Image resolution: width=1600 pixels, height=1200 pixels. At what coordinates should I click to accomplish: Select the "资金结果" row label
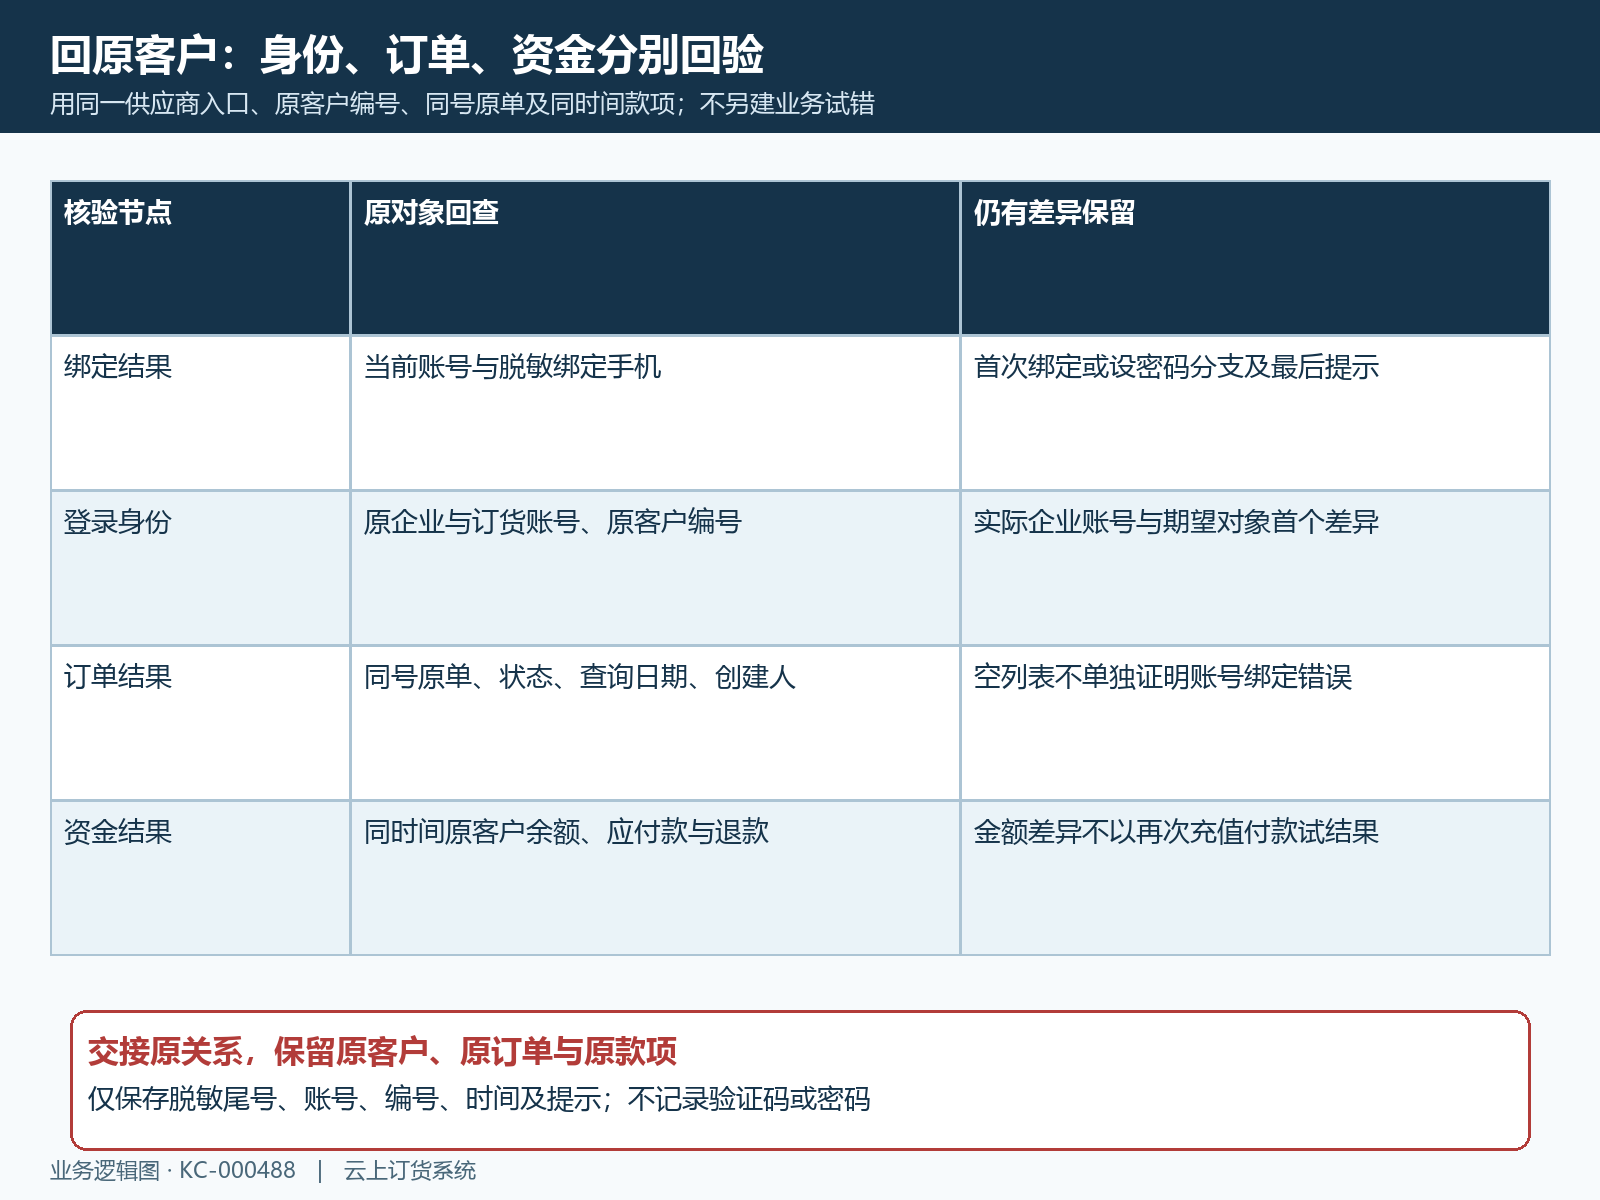[200, 878]
